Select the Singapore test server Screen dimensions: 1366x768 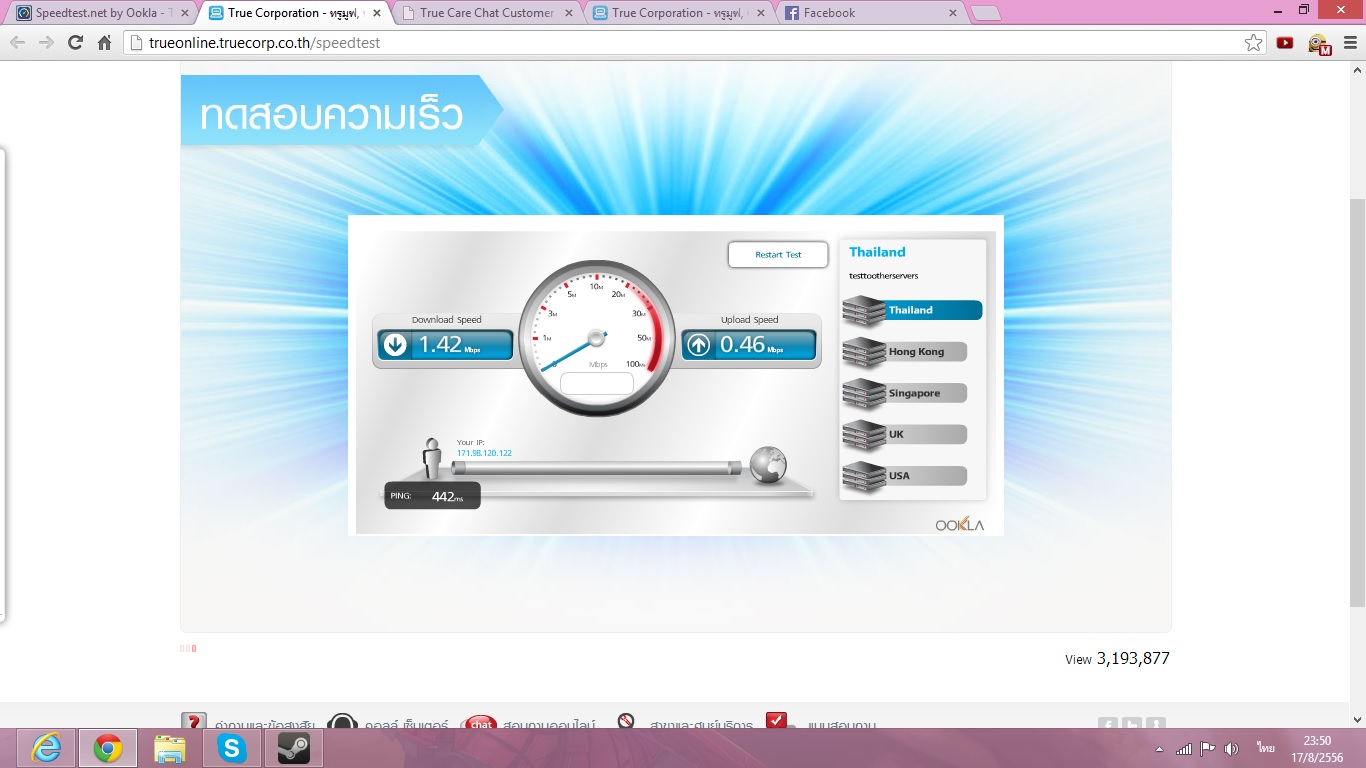click(x=905, y=393)
